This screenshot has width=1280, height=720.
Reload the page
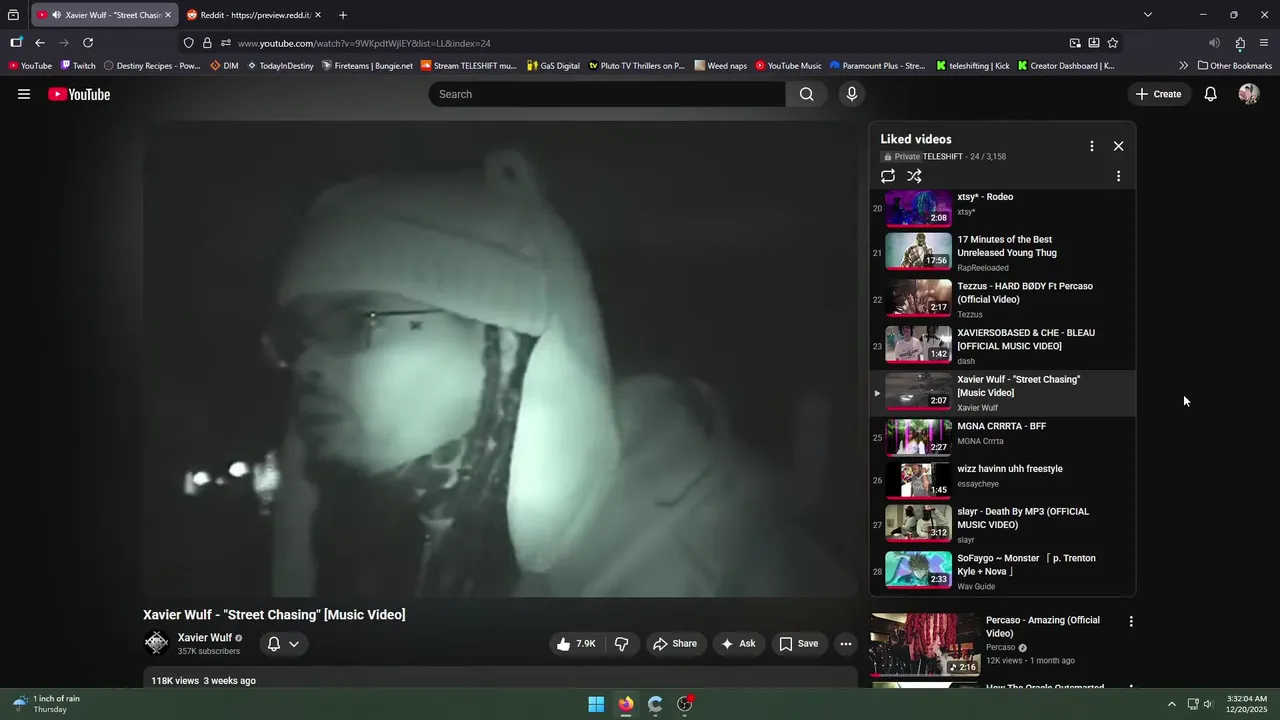(88, 43)
